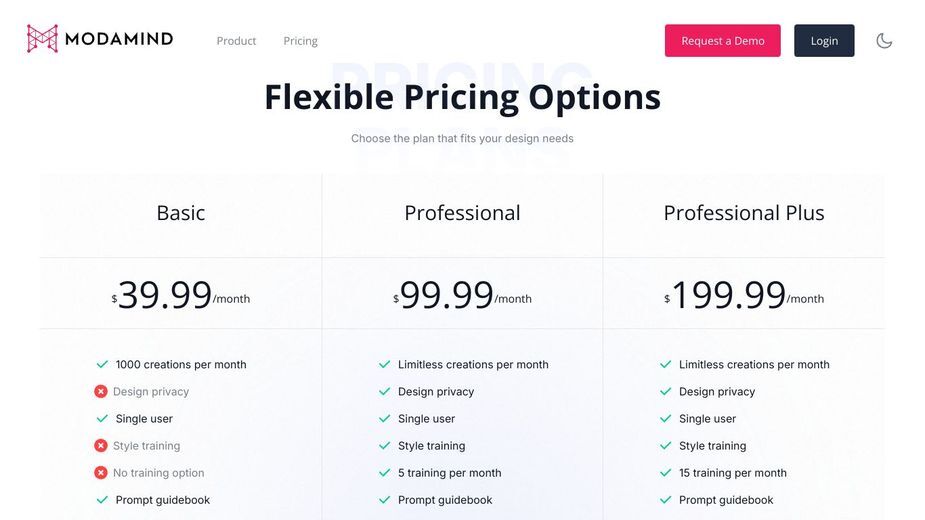The height and width of the screenshot is (520, 925).
Task: Click the Login button
Action: tap(824, 41)
